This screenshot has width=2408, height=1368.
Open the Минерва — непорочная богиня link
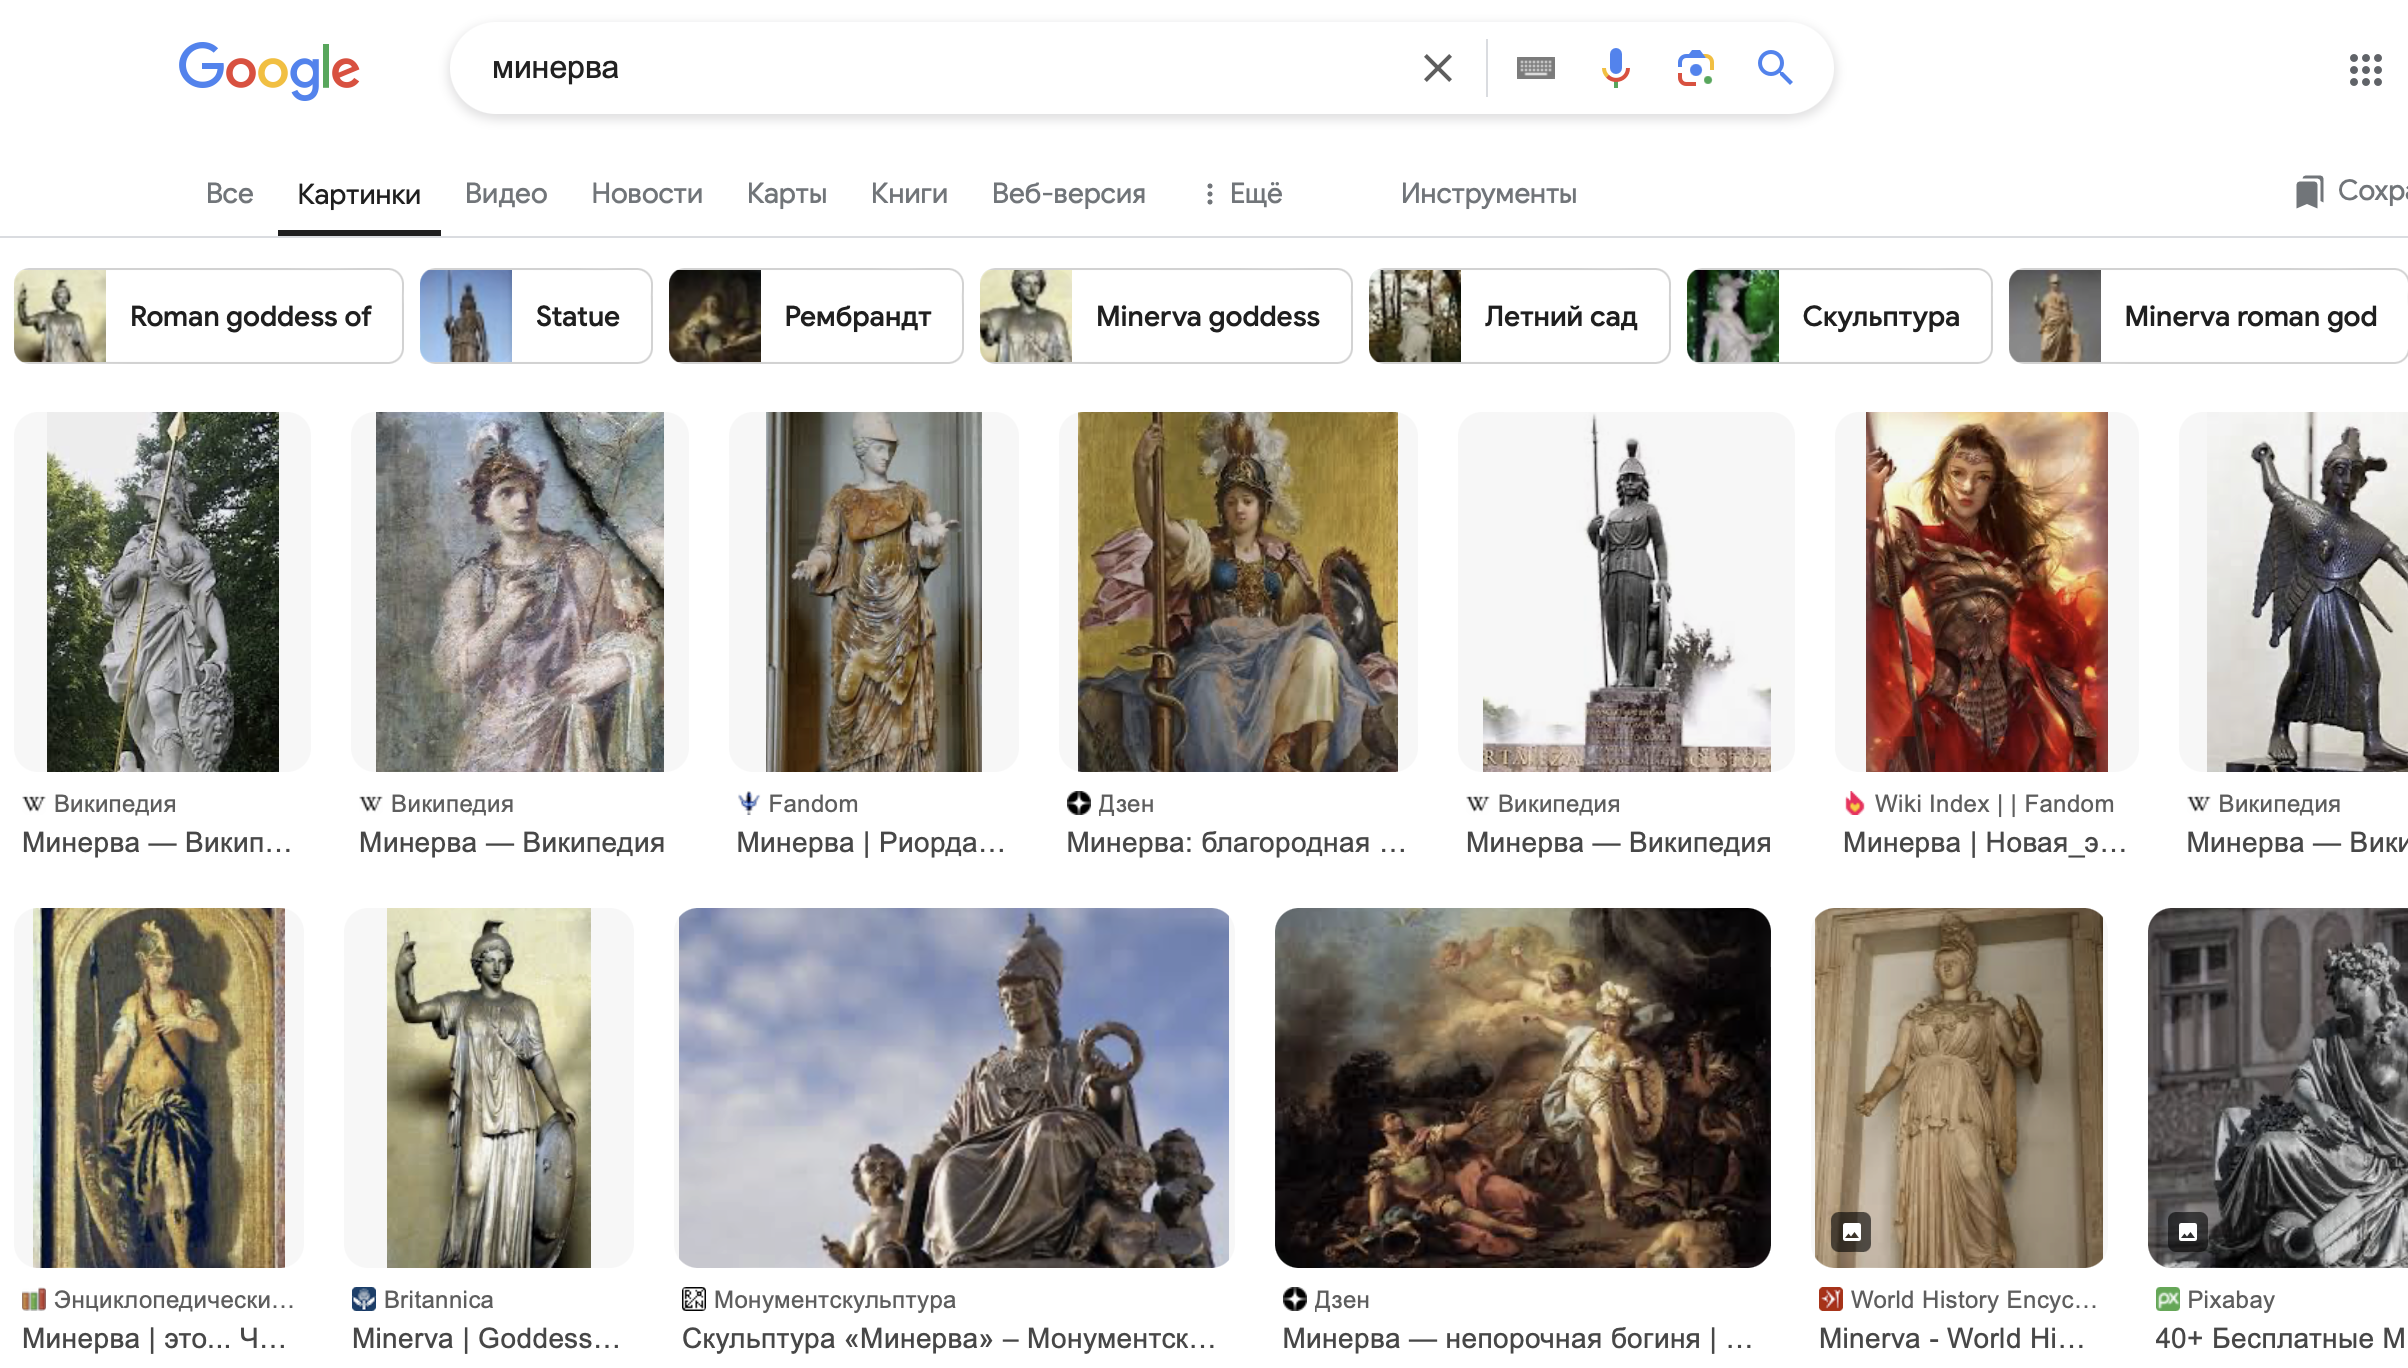pyautogui.click(x=1518, y=1338)
